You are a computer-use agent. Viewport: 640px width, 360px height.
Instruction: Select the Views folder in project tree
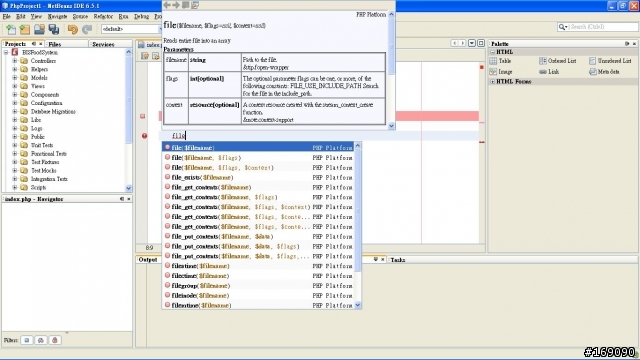(38, 86)
